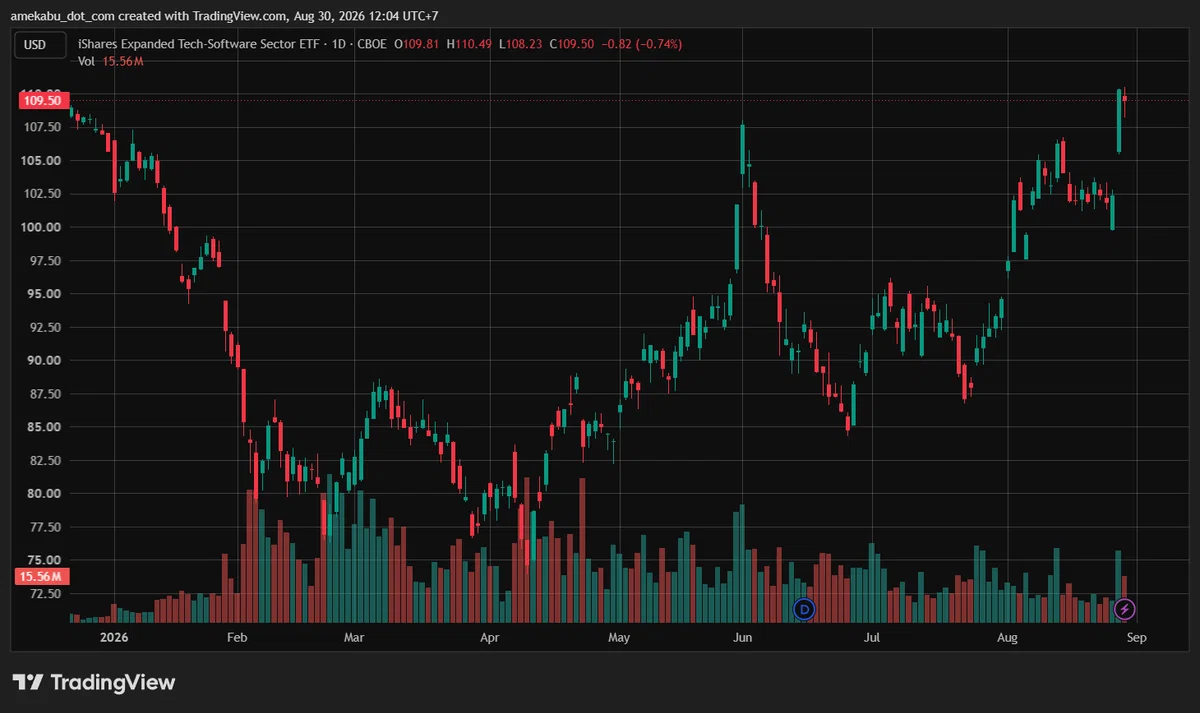The height and width of the screenshot is (713, 1200).
Task: Click the 75.00 price axis label
Action: (x=44, y=560)
